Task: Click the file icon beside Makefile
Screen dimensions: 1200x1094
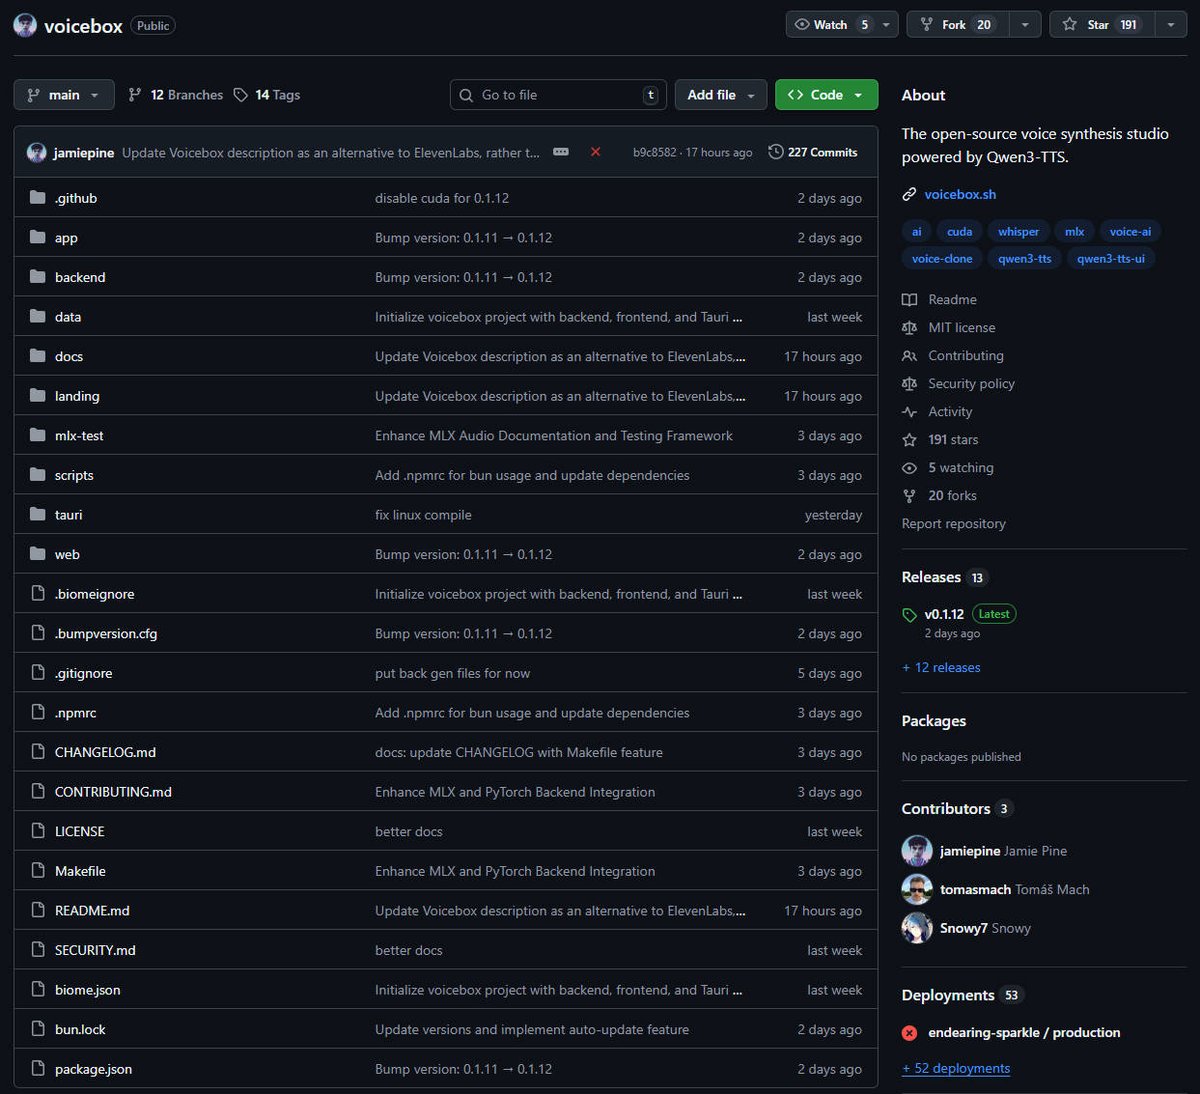Action: pos(38,871)
